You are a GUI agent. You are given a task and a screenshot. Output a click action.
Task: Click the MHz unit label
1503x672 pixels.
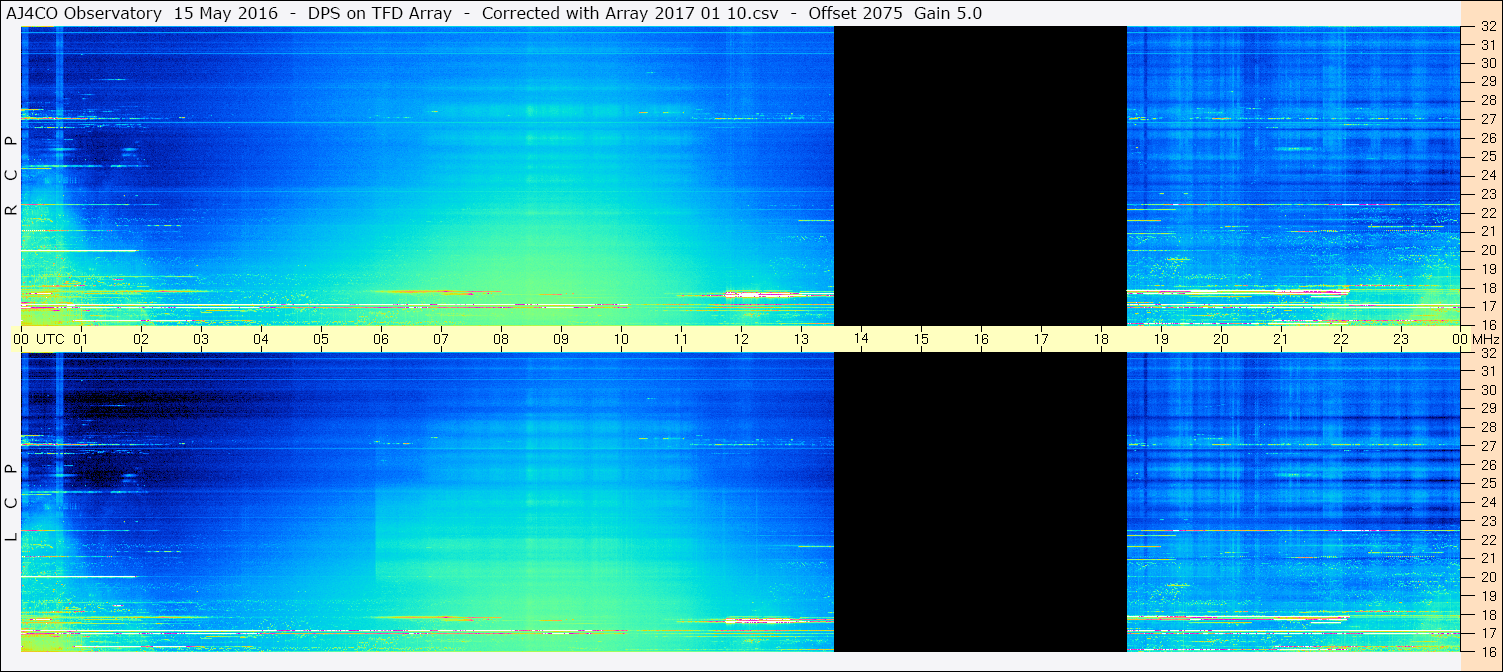pos(1485,339)
